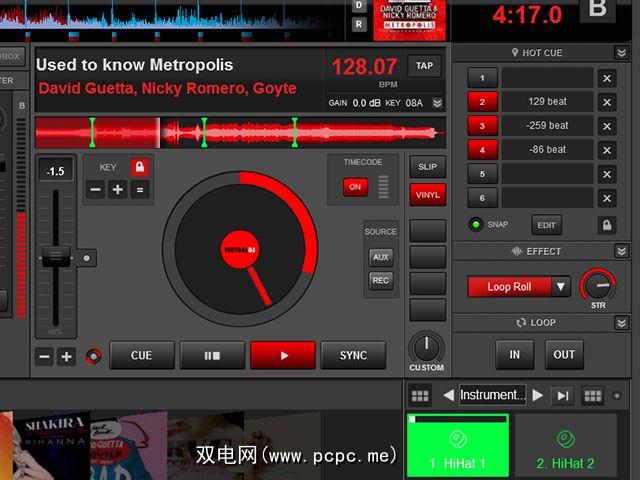Delete the -86 beat hot cue

point(607,150)
